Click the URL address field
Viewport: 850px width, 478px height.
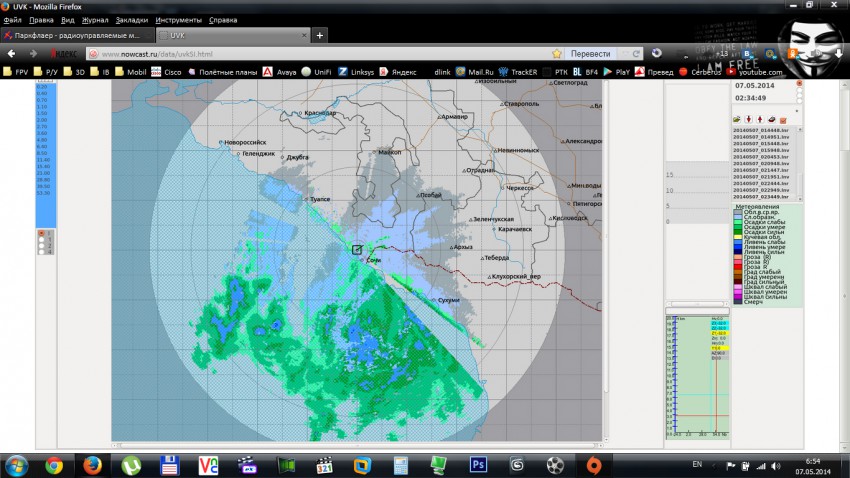[x=320, y=53]
